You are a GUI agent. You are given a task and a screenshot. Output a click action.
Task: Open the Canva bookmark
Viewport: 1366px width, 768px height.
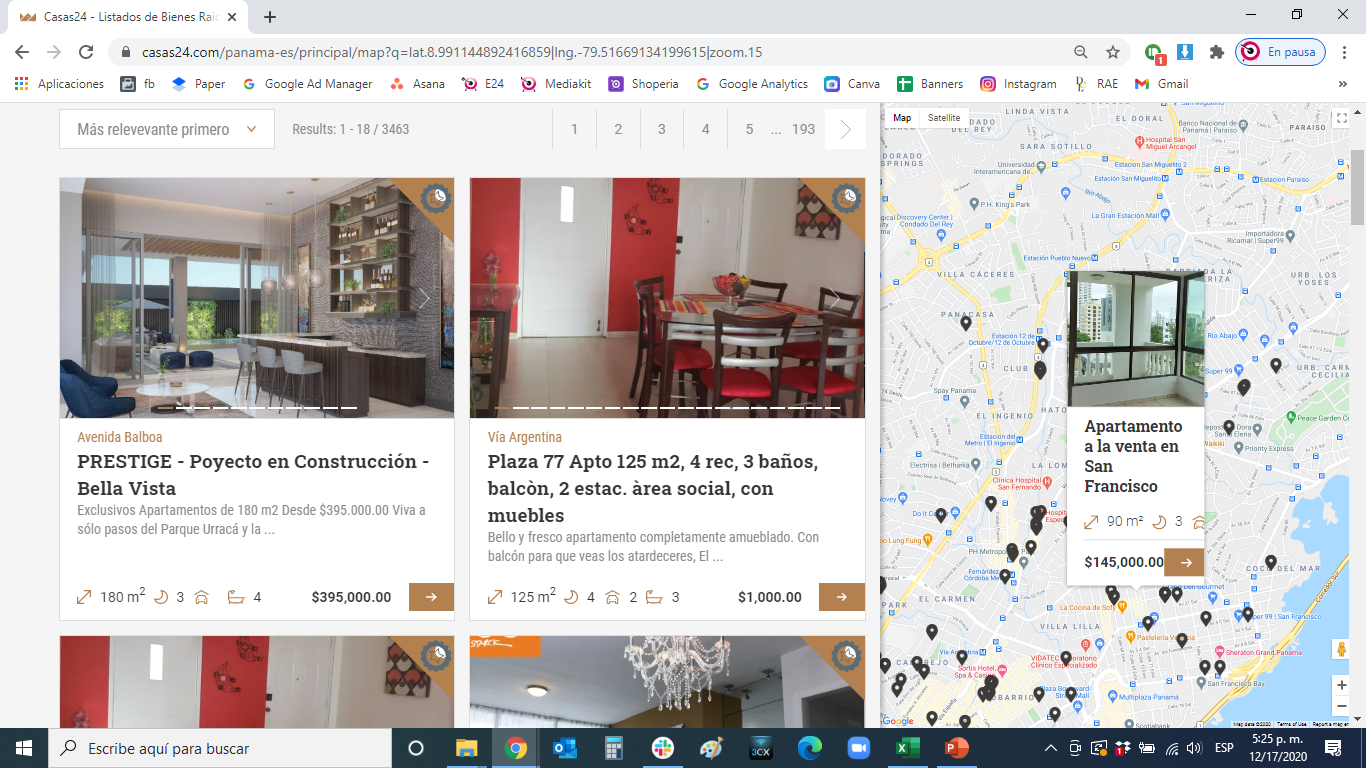[x=852, y=84]
